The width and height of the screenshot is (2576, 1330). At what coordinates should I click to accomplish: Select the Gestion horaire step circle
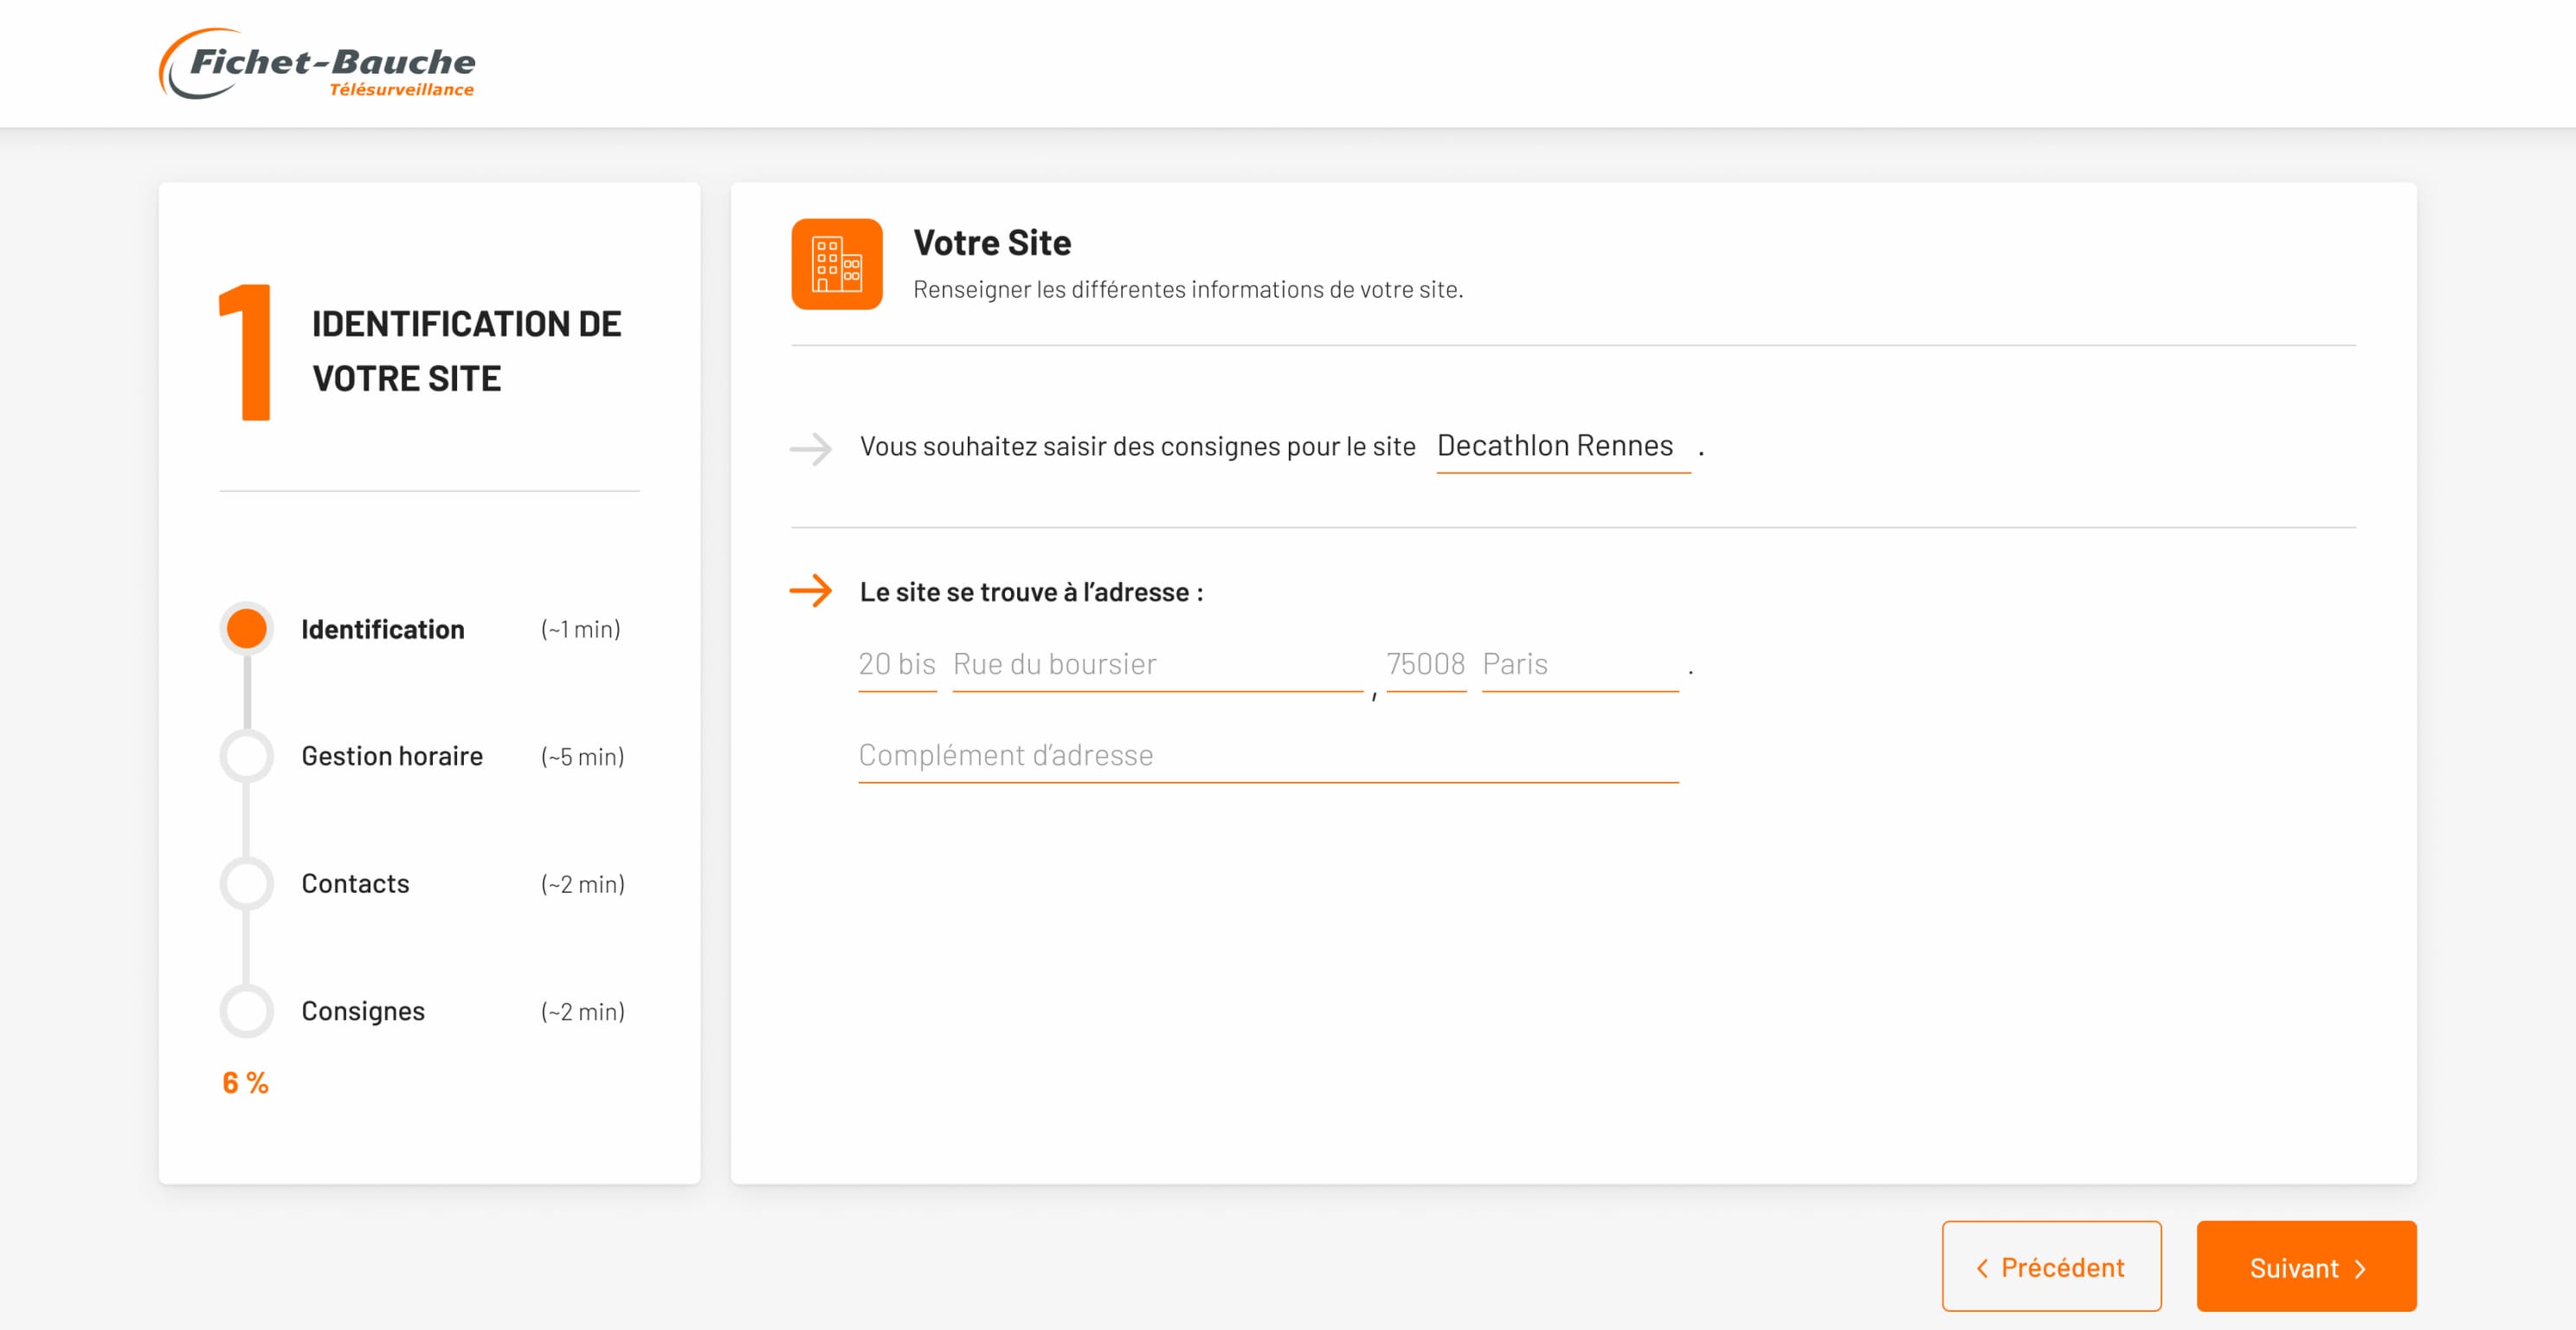246,756
